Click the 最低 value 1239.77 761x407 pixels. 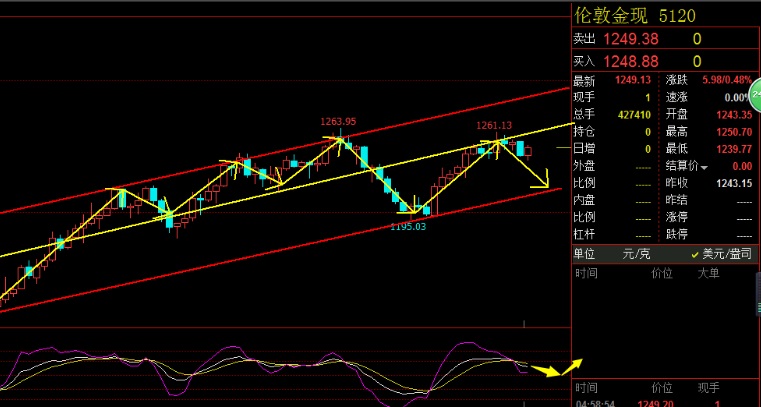tap(734, 149)
